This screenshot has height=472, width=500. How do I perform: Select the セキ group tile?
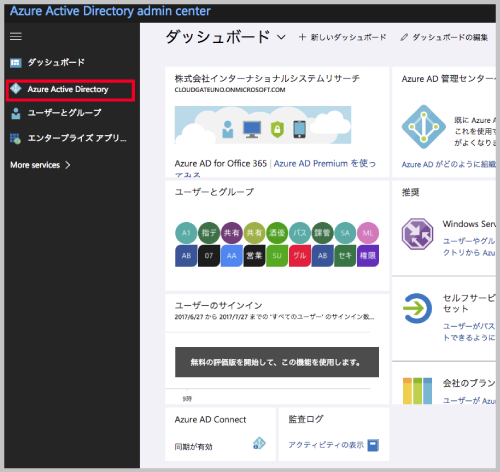click(345, 256)
